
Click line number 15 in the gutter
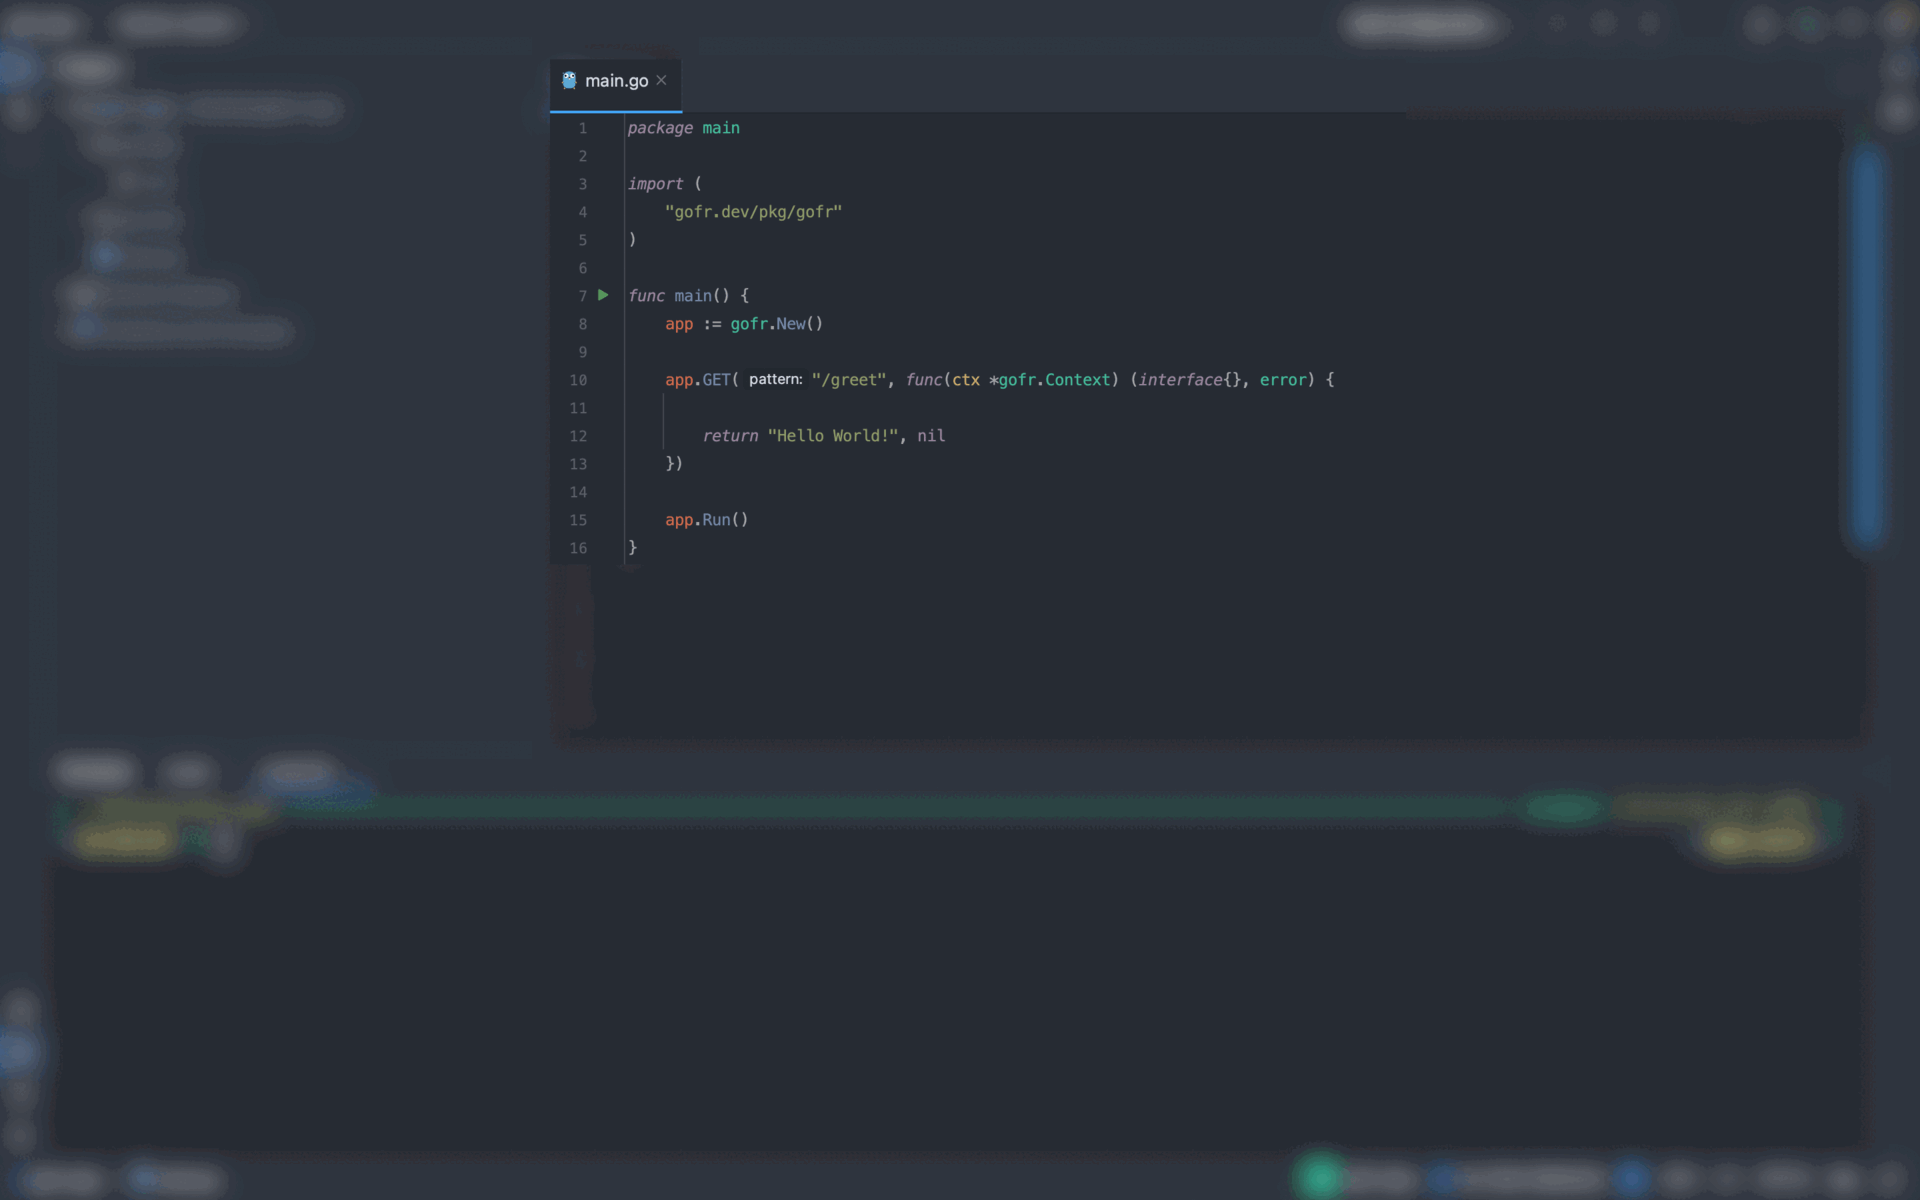[x=578, y=520]
